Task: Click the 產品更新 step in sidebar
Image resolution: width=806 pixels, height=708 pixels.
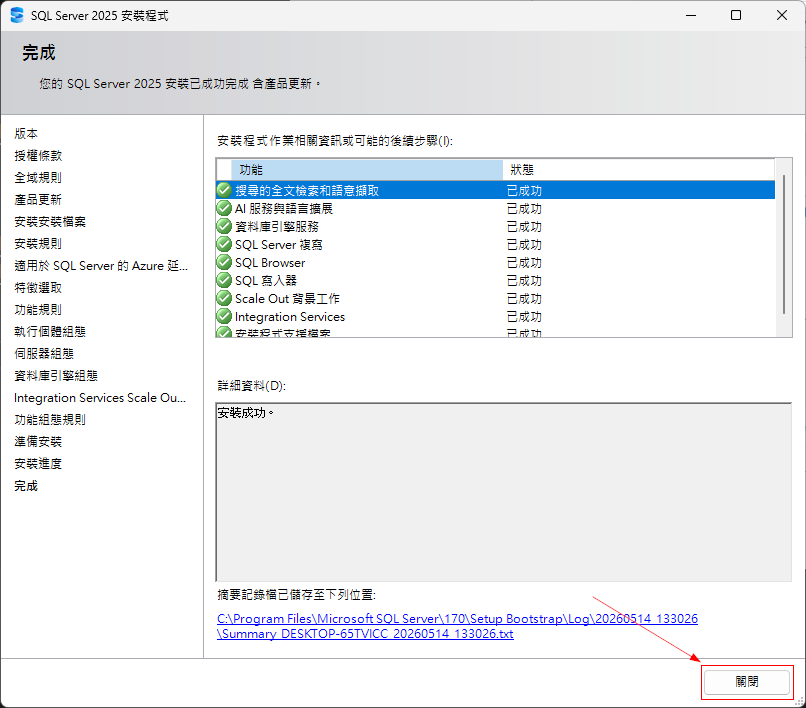Action: [x=38, y=200]
